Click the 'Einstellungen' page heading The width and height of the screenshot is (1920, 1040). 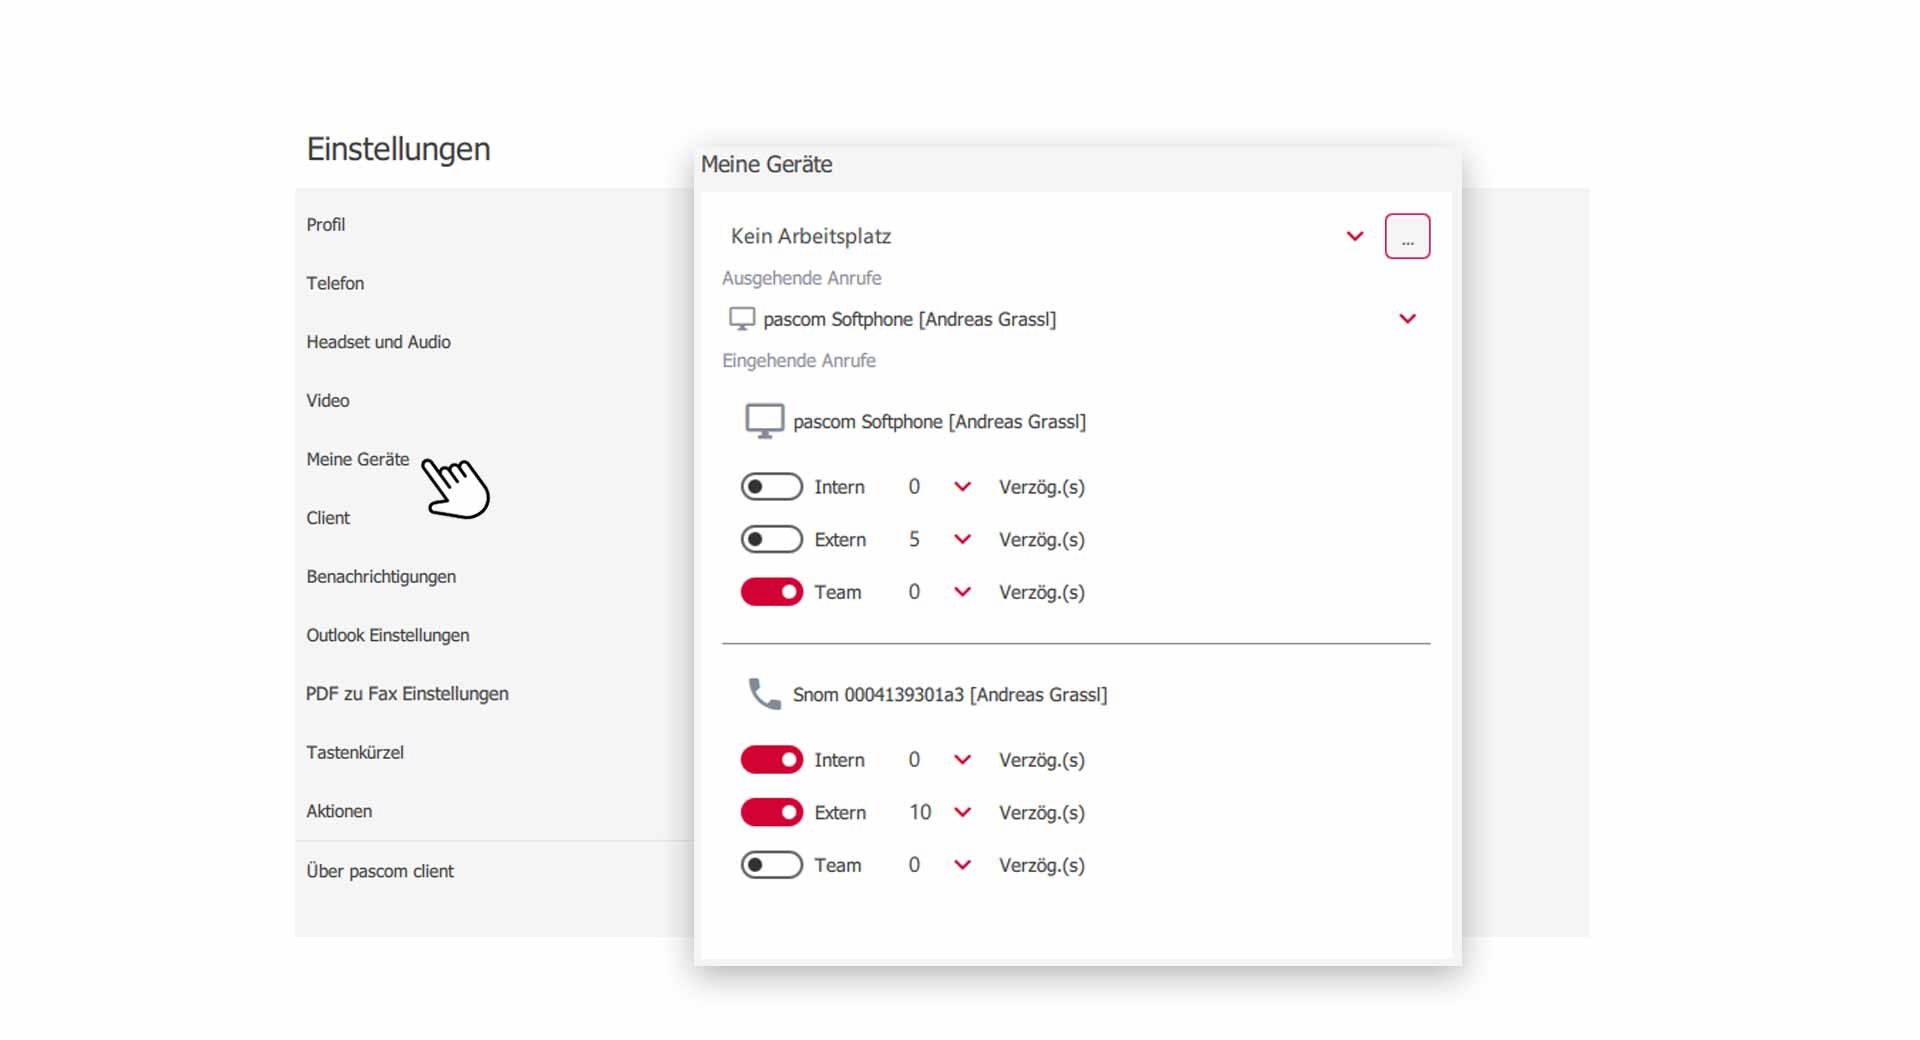click(x=398, y=149)
